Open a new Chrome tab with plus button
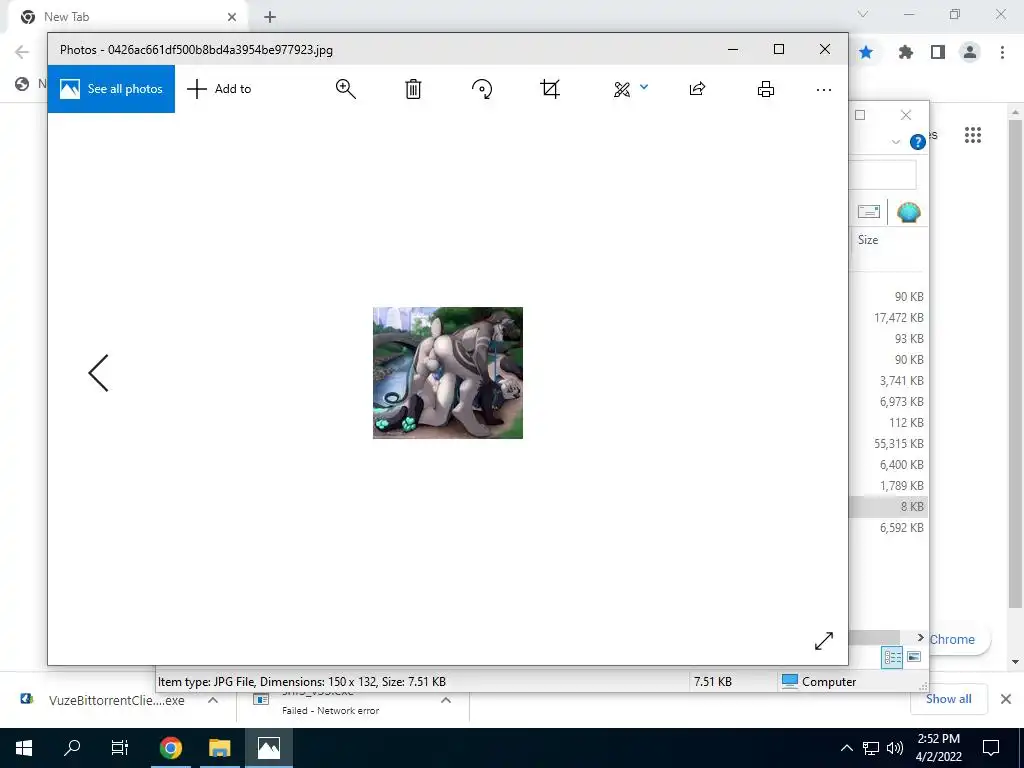The image size is (1024, 768). (x=270, y=17)
